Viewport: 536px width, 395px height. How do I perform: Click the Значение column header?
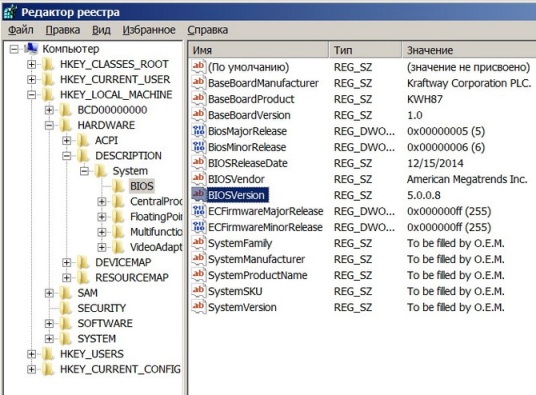(468, 50)
